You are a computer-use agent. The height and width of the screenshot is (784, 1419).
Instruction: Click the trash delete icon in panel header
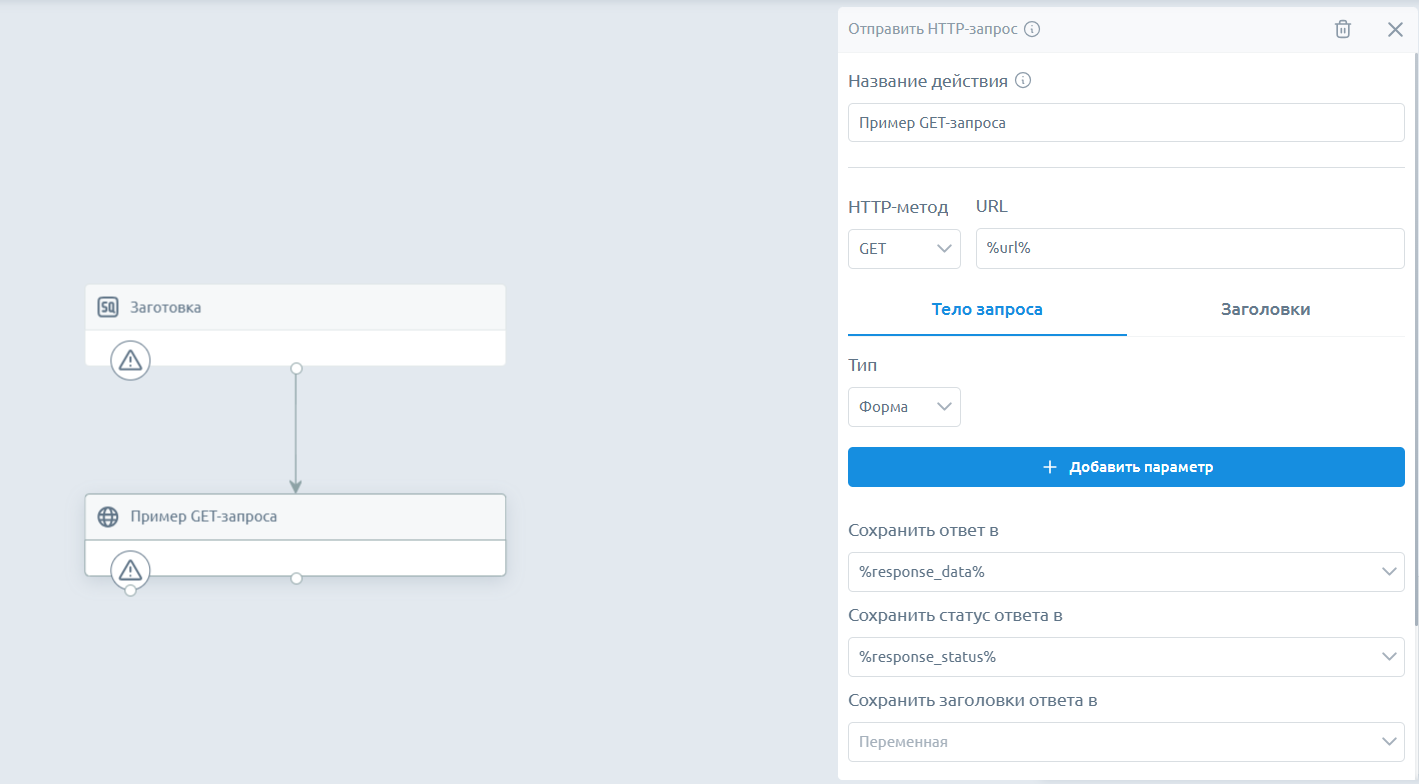coord(1343,29)
